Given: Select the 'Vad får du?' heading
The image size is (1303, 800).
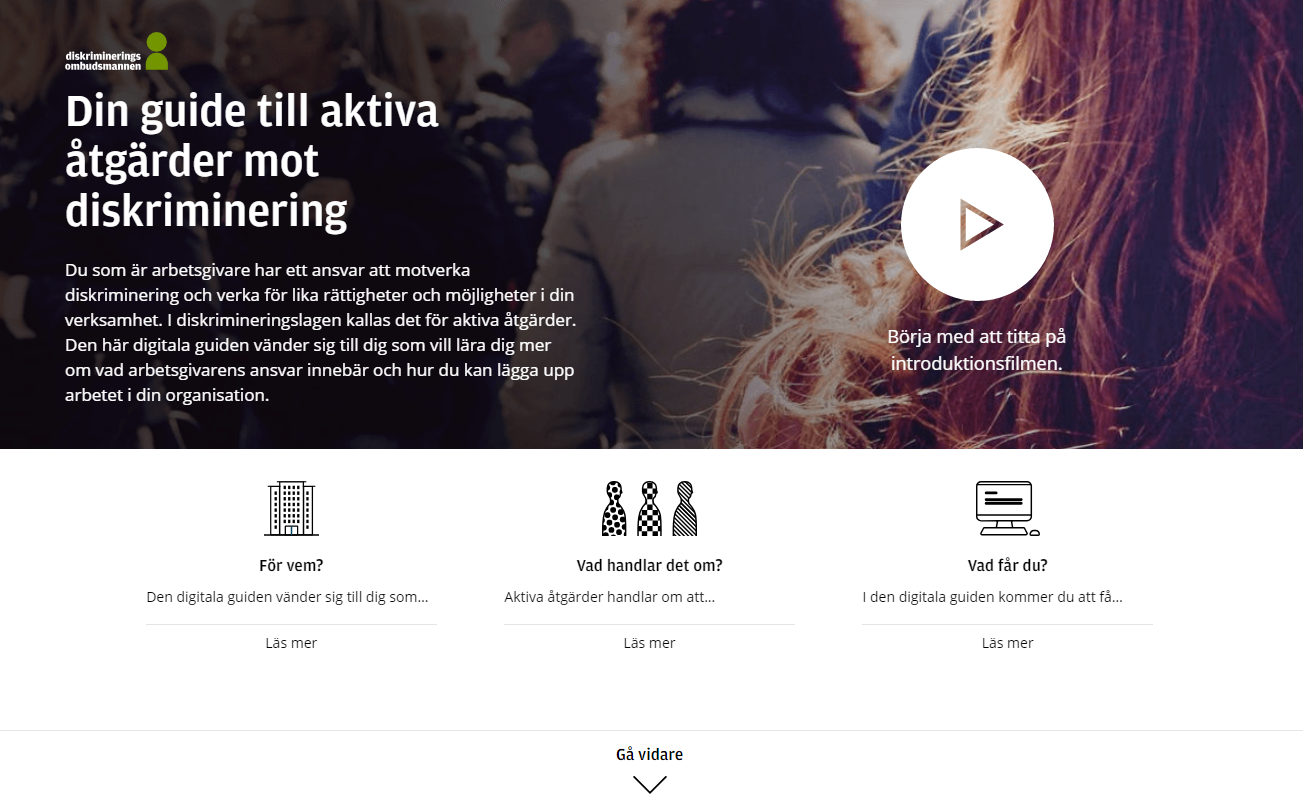Looking at the screenshot, I should pyautogui.click(x=1008, y=565).
